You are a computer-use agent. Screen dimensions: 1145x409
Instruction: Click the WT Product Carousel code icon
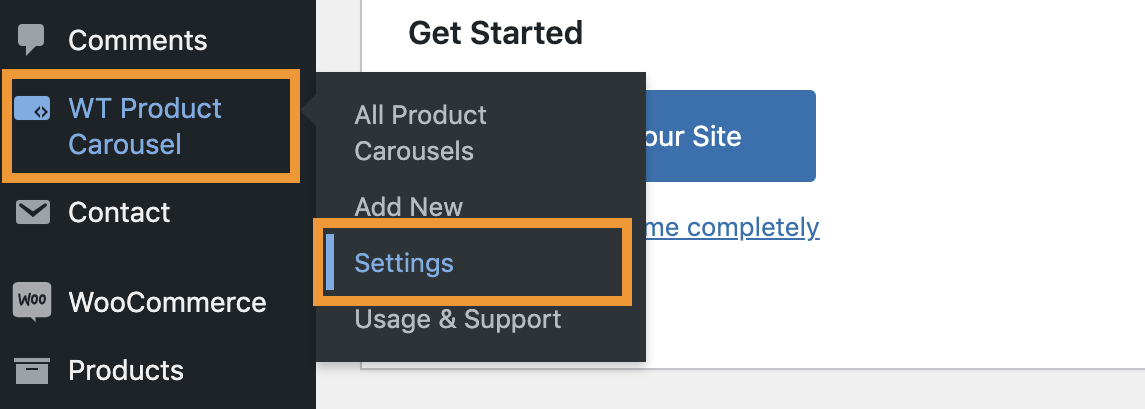pyautogui.click(x=32, y=110)
